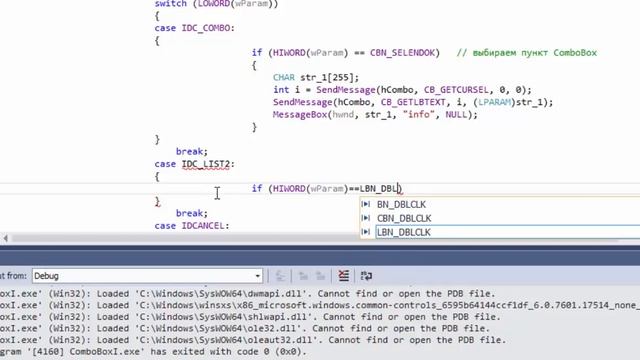Click macro icon beside BN_DBLCLK

pos(366,204)
